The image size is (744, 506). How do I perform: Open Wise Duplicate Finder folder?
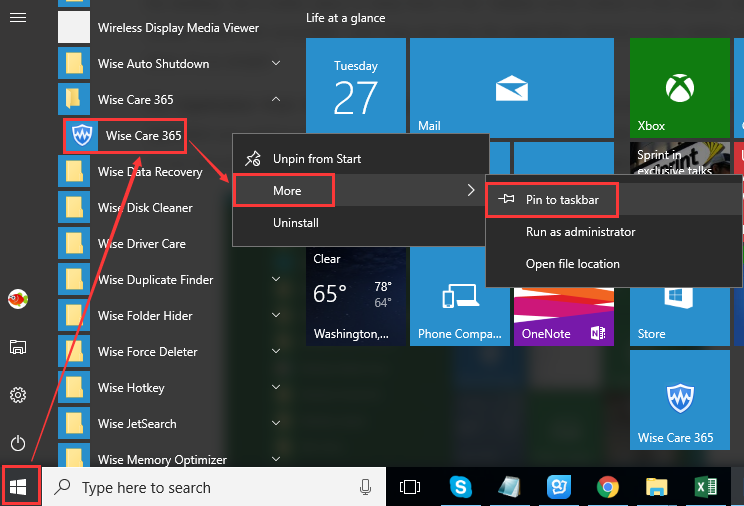click(171, 280)
